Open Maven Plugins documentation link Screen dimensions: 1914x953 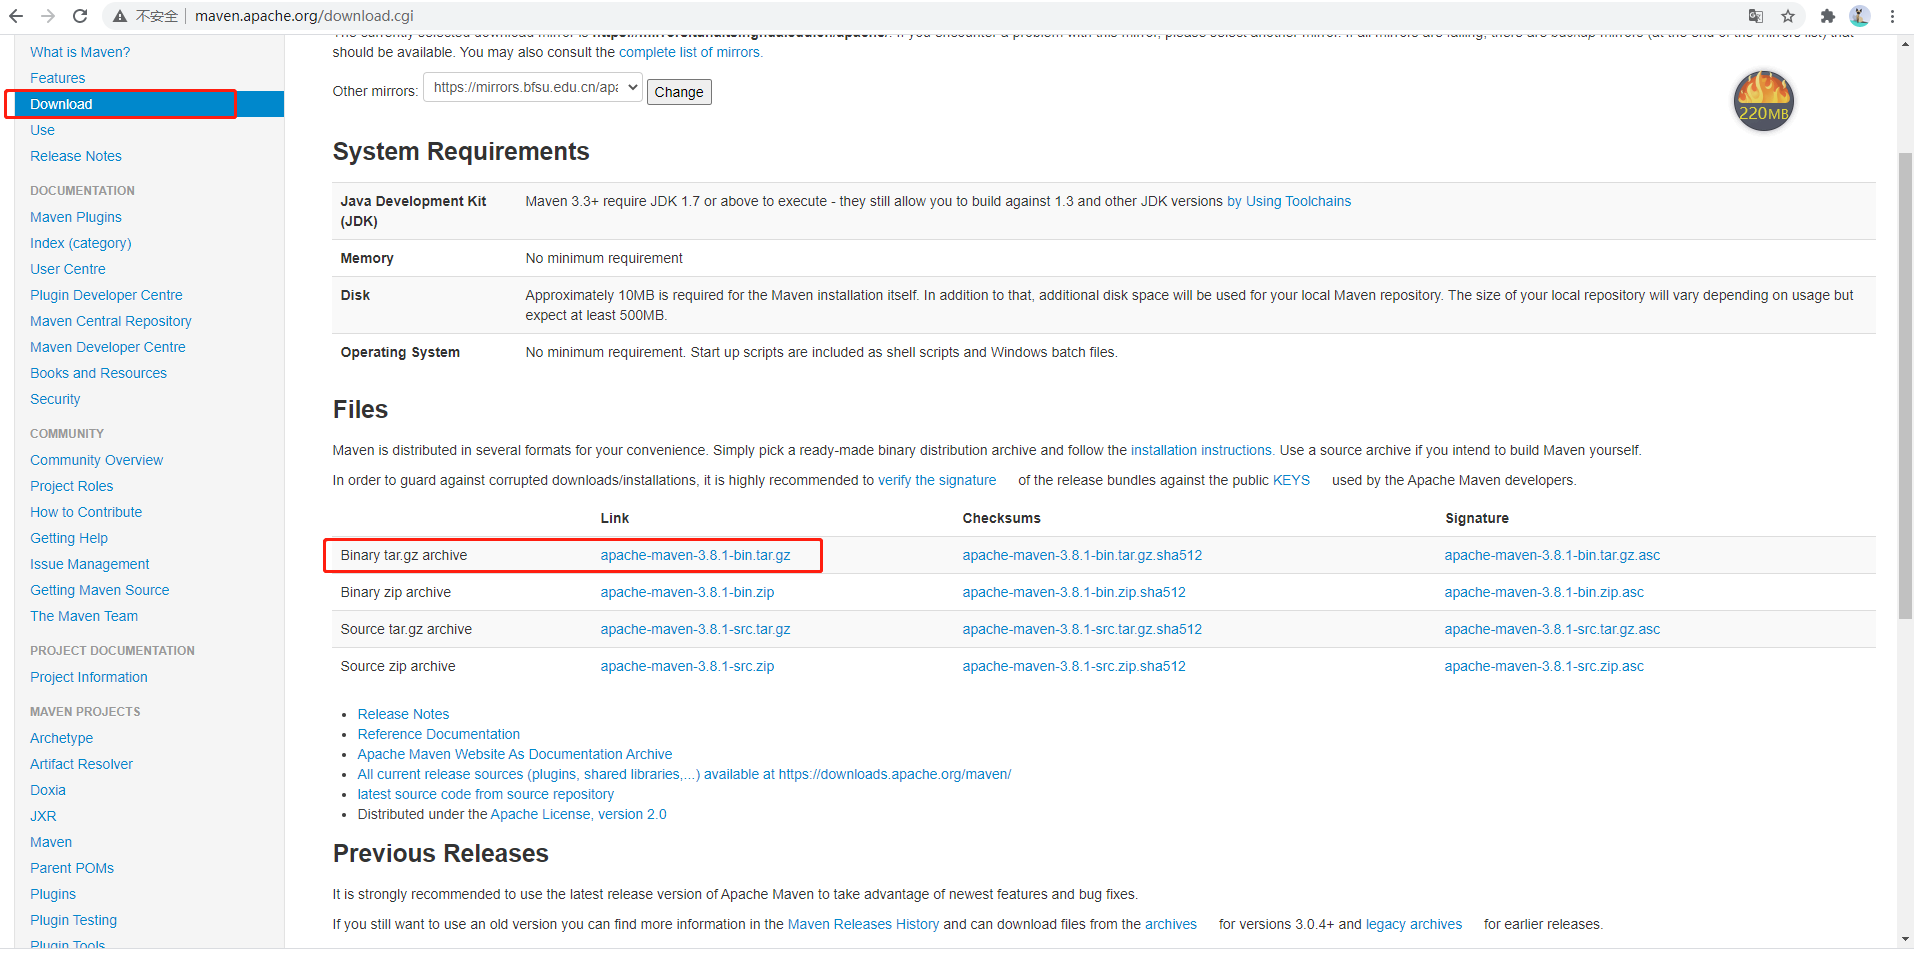[x=76, y=217]
